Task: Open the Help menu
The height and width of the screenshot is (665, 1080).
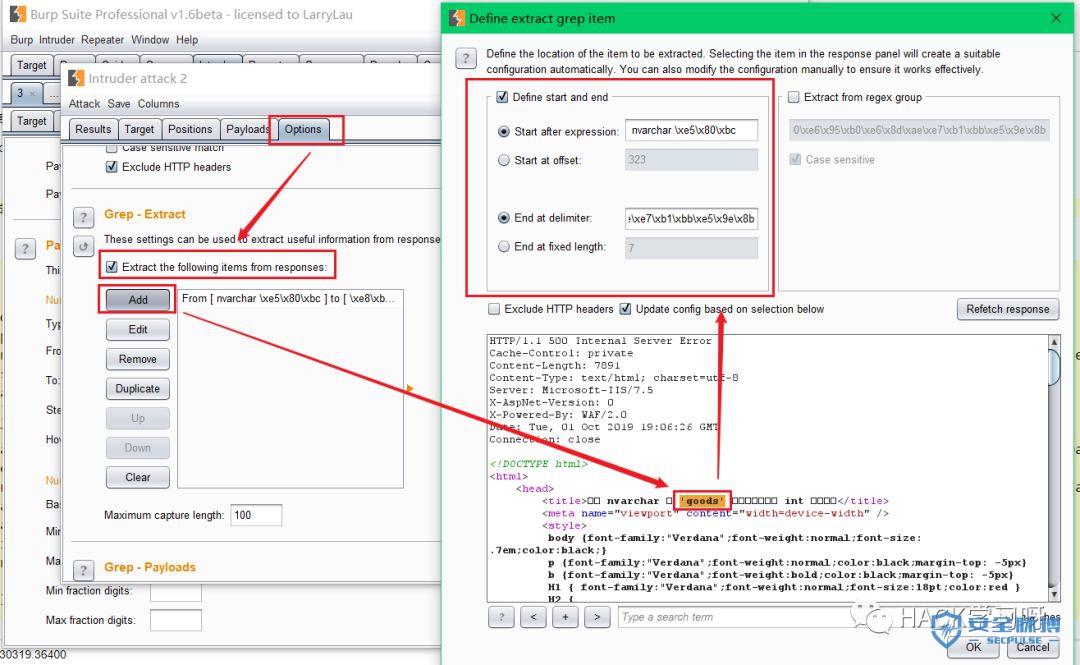Action: pyautogui.click(x=187, y=40)
